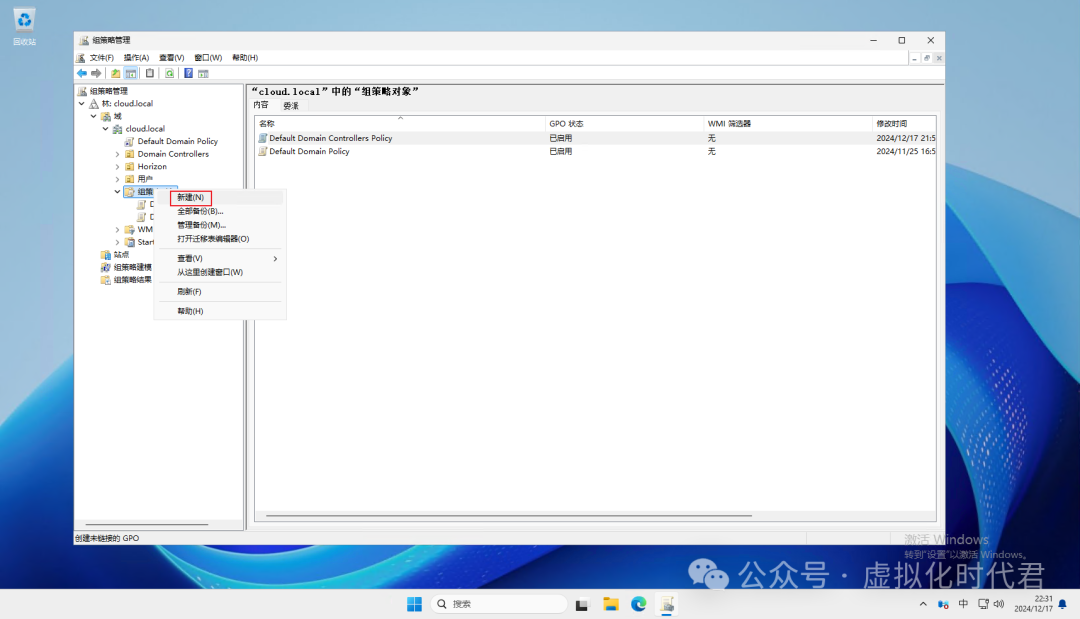Click the Up one level toolbar icon
This screenshot has height=619, width=1080.
[x=116, y=73]
